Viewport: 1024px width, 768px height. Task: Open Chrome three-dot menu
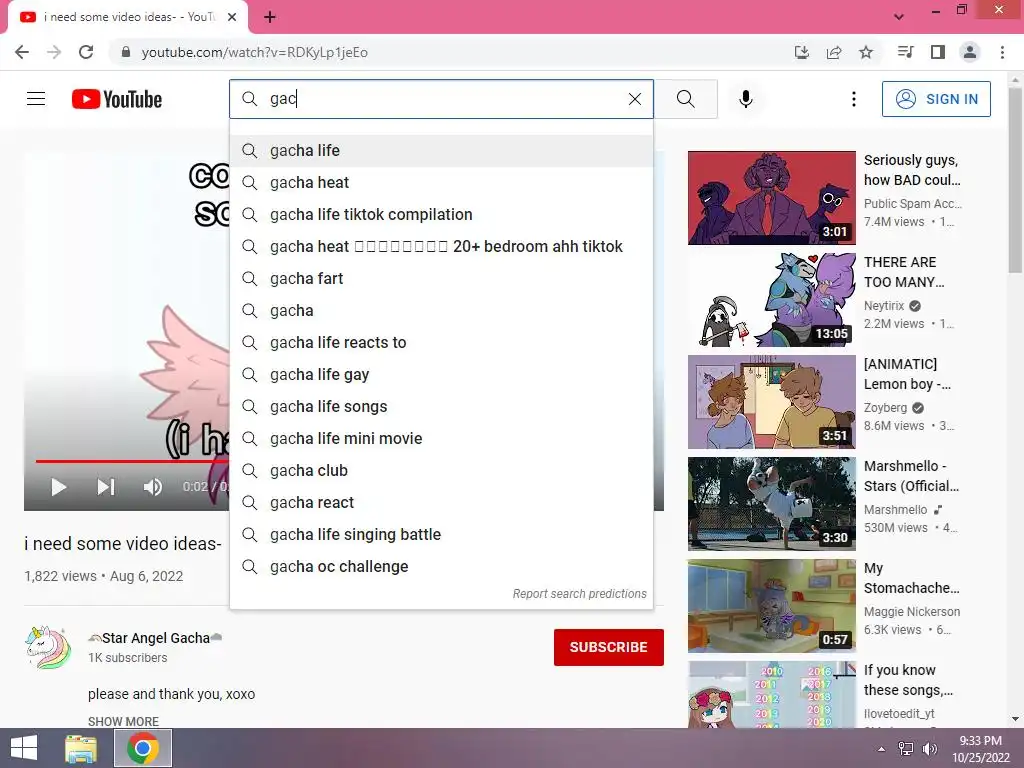pos(1002,52)
